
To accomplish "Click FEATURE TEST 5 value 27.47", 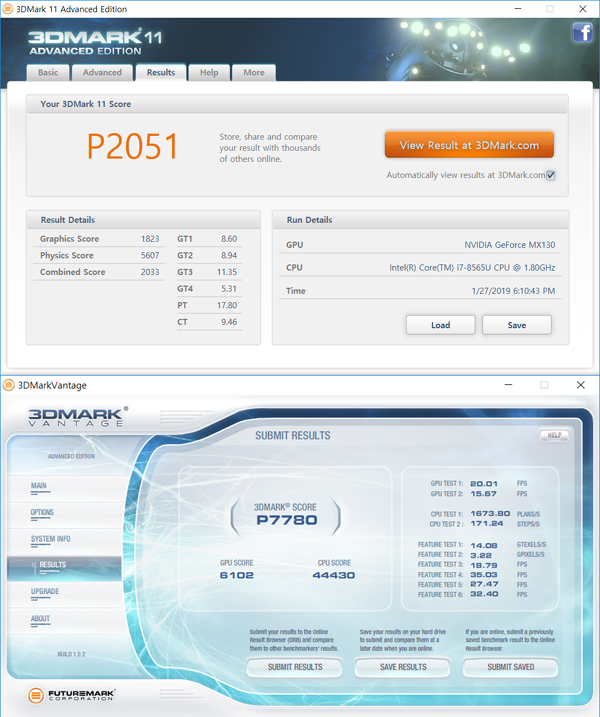I will coord(484,584).
